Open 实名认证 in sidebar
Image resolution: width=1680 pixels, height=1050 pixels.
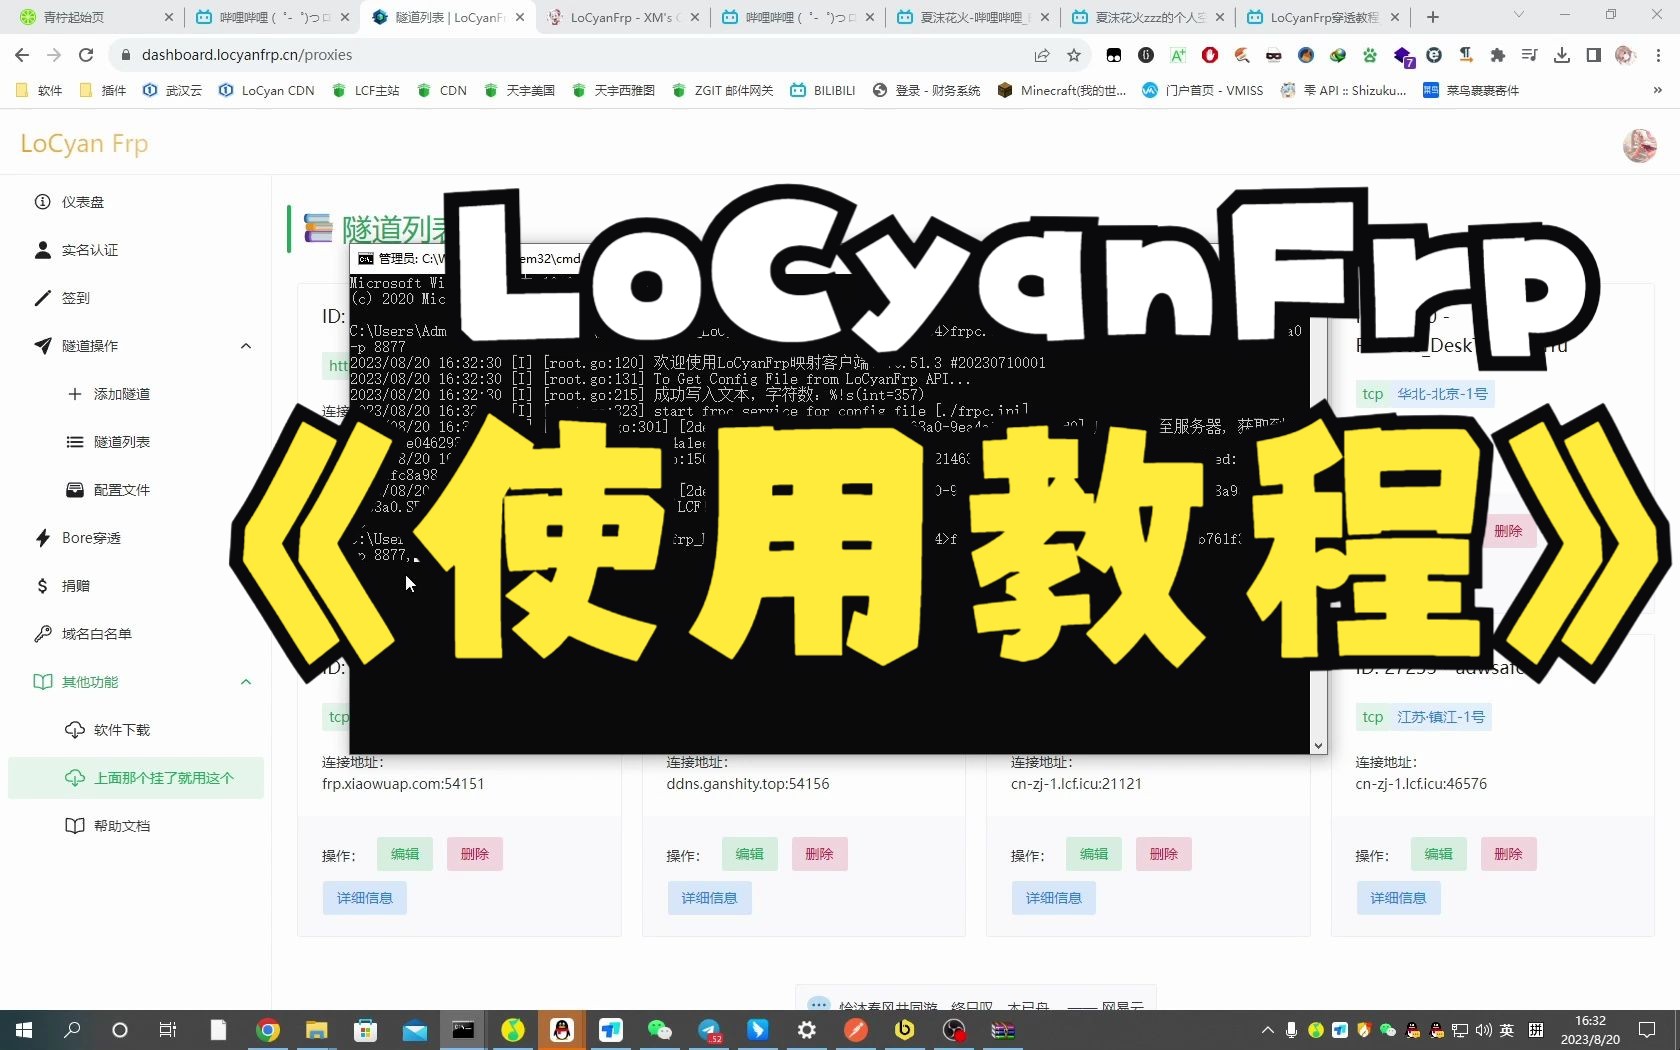point(89,250)
